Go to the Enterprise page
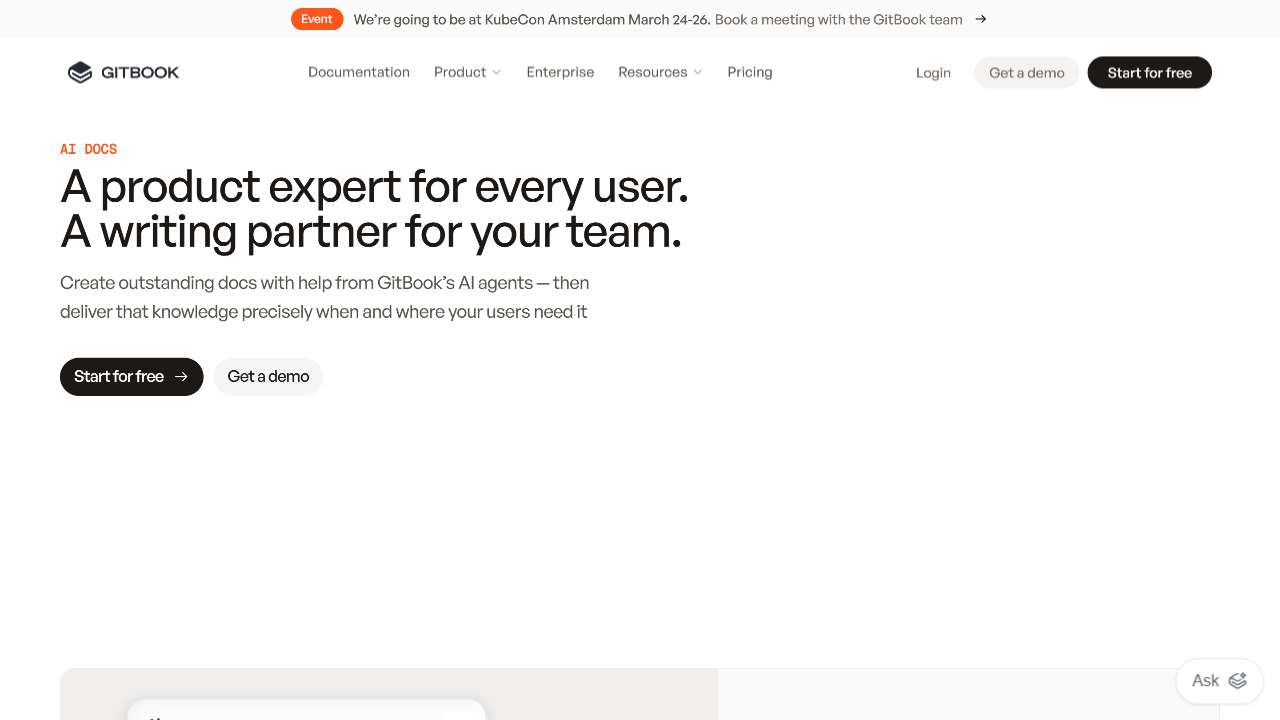This screenshot has width=1280, height=720. coord(560,72)
